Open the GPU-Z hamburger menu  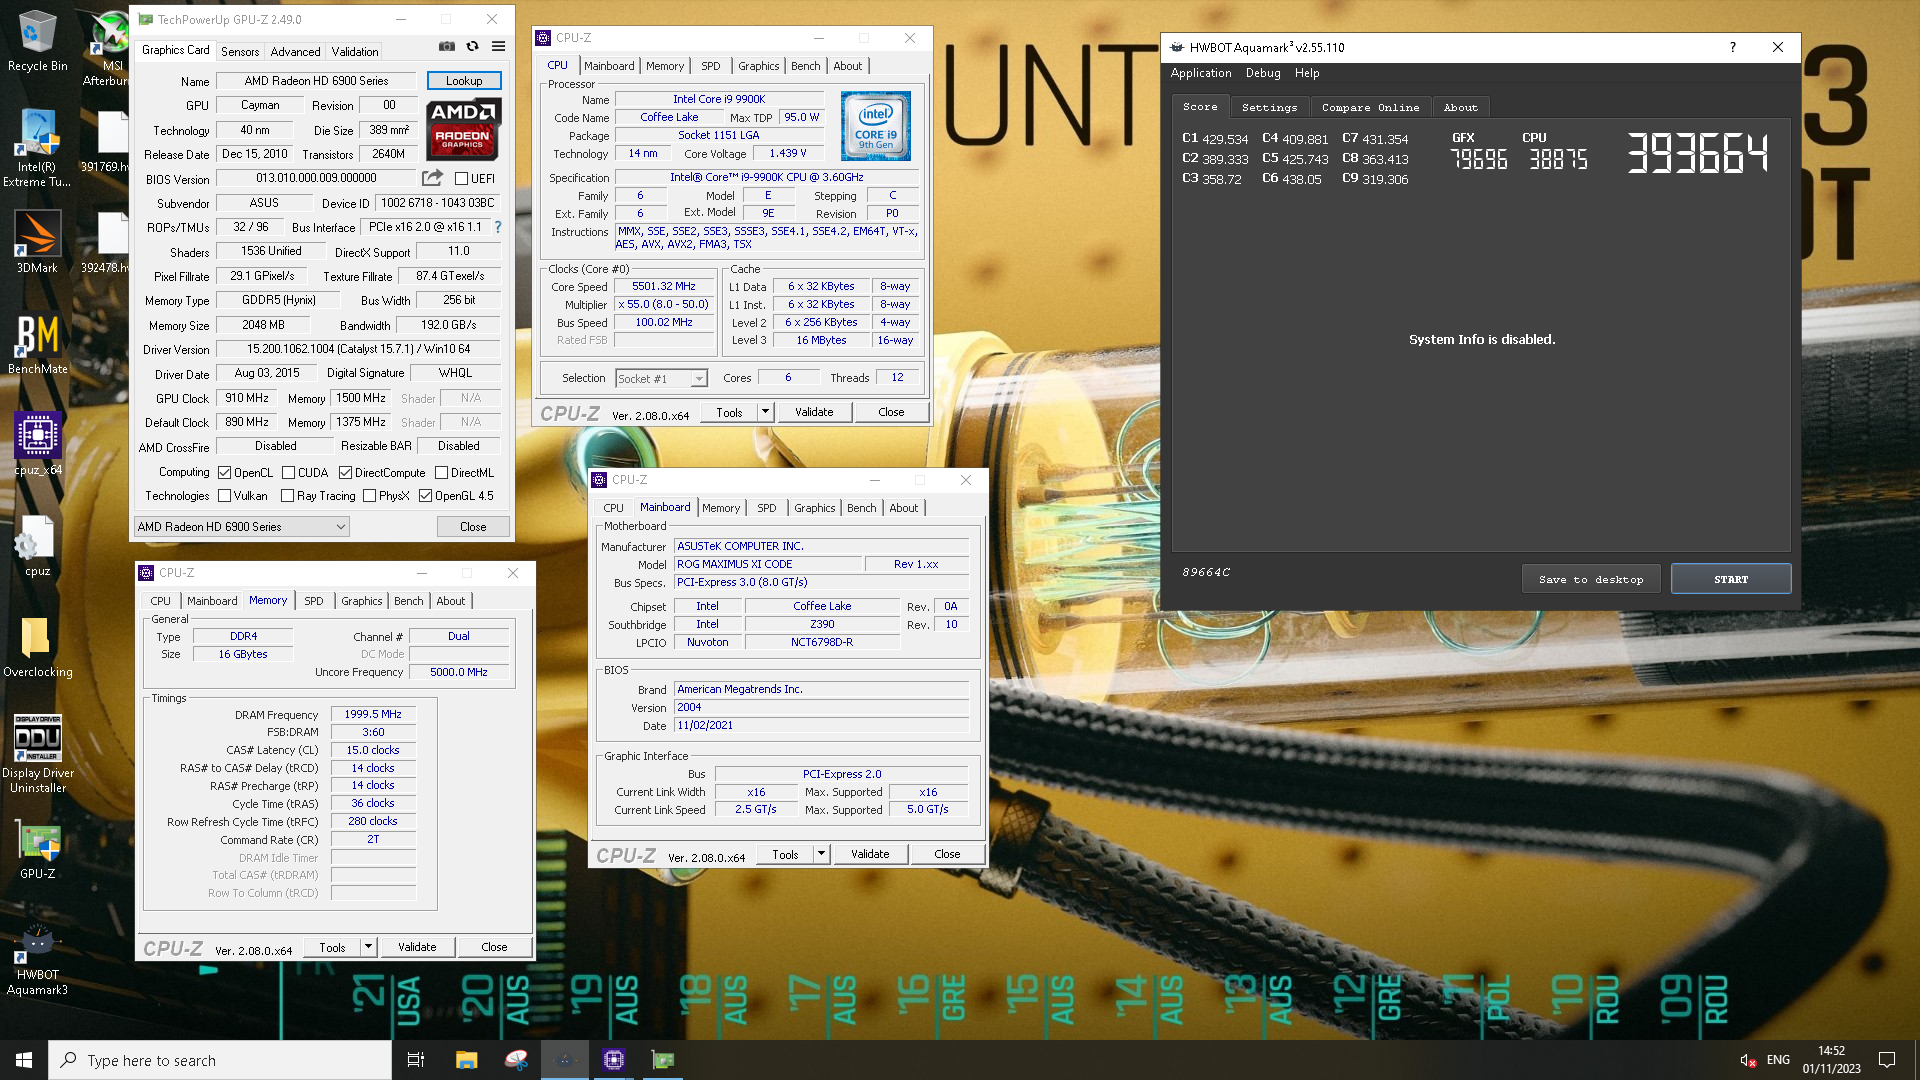(498, 47)
